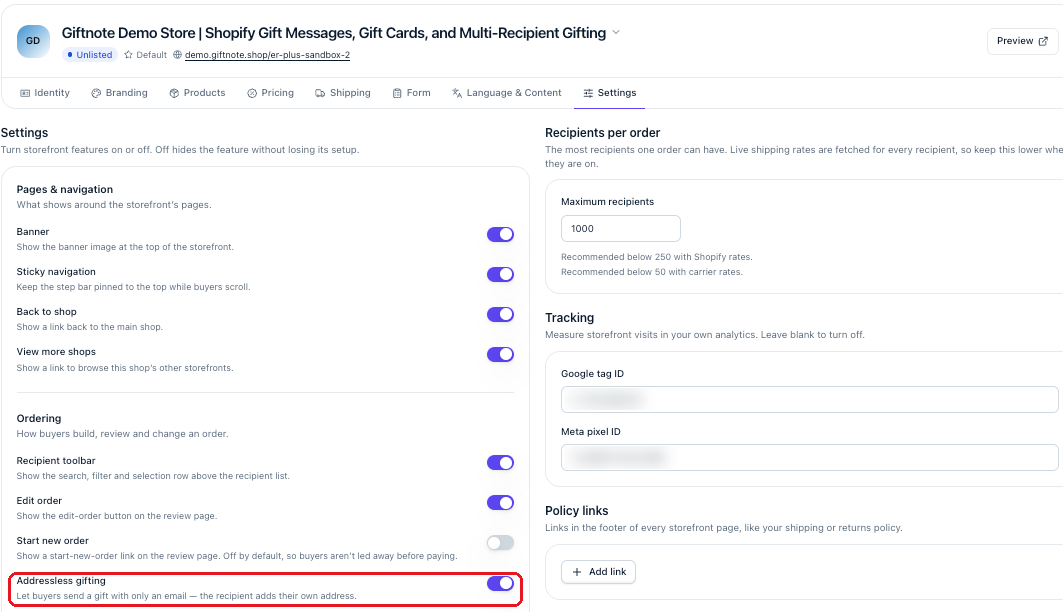The image size is (1063, 612).
Task: Switch to the Branding tab
Action: (x=119, y=93)
